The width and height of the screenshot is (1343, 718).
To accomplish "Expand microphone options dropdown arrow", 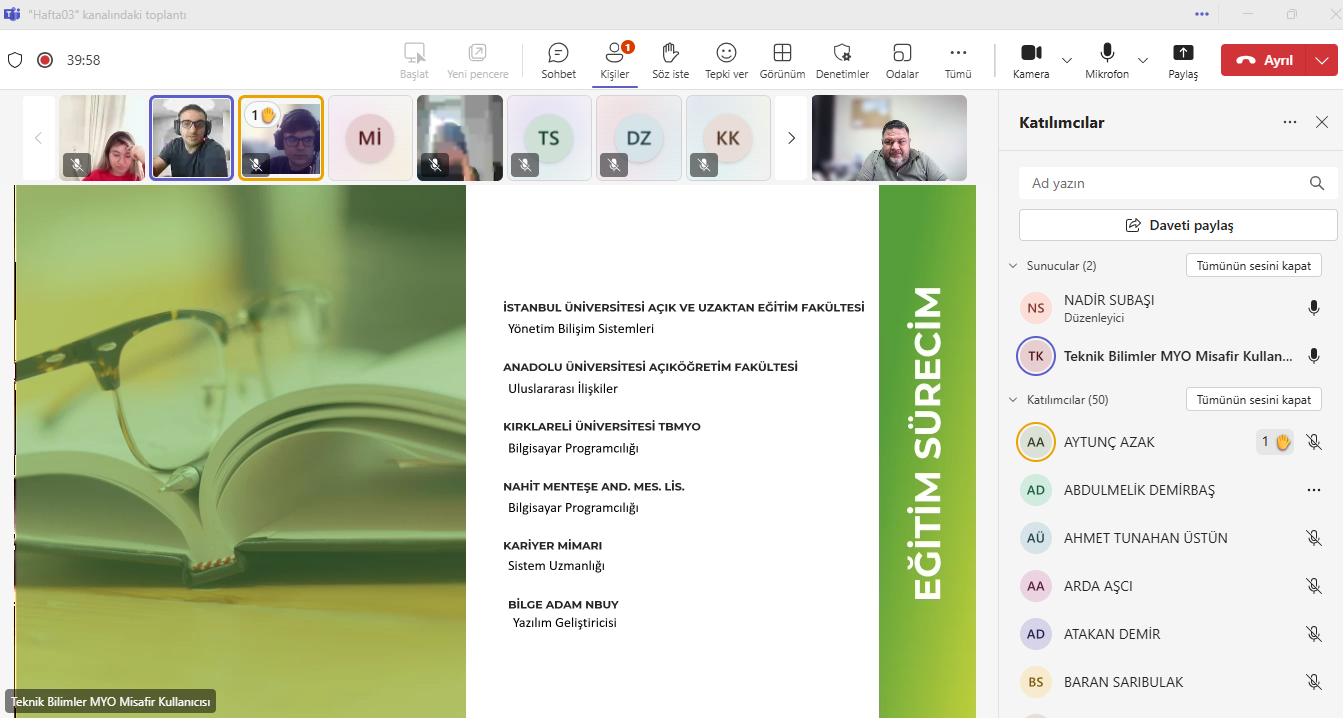I will pos(1144,60).
